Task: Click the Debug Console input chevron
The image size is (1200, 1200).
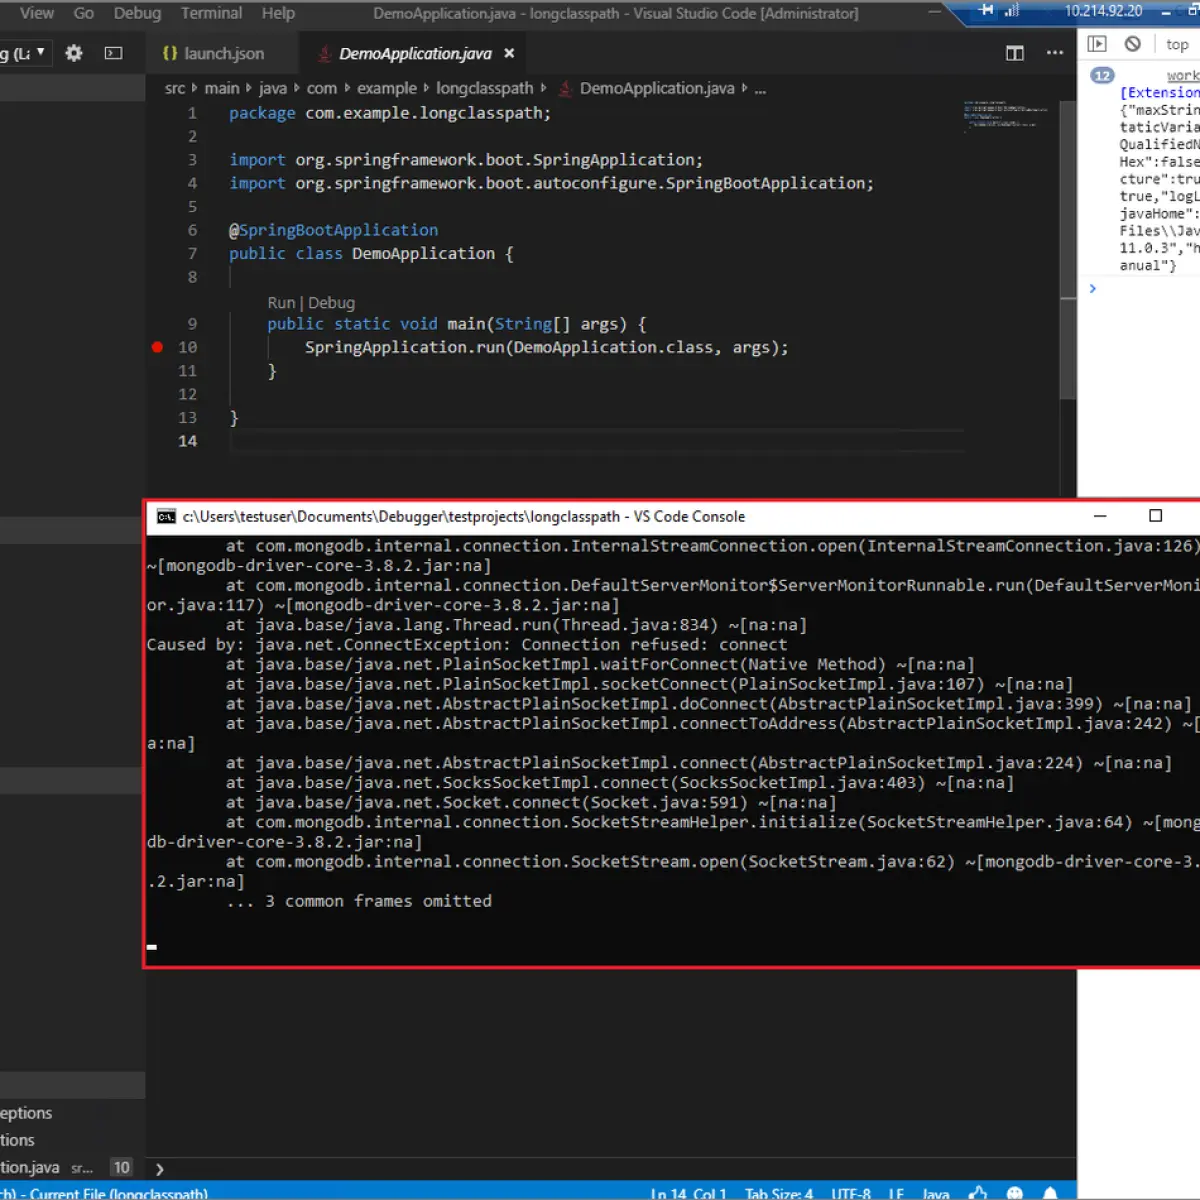Action: click(x=159, y=1168)
